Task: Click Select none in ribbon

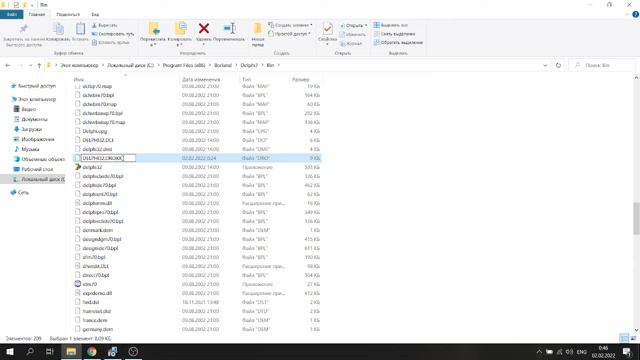Action: point(394,34)
